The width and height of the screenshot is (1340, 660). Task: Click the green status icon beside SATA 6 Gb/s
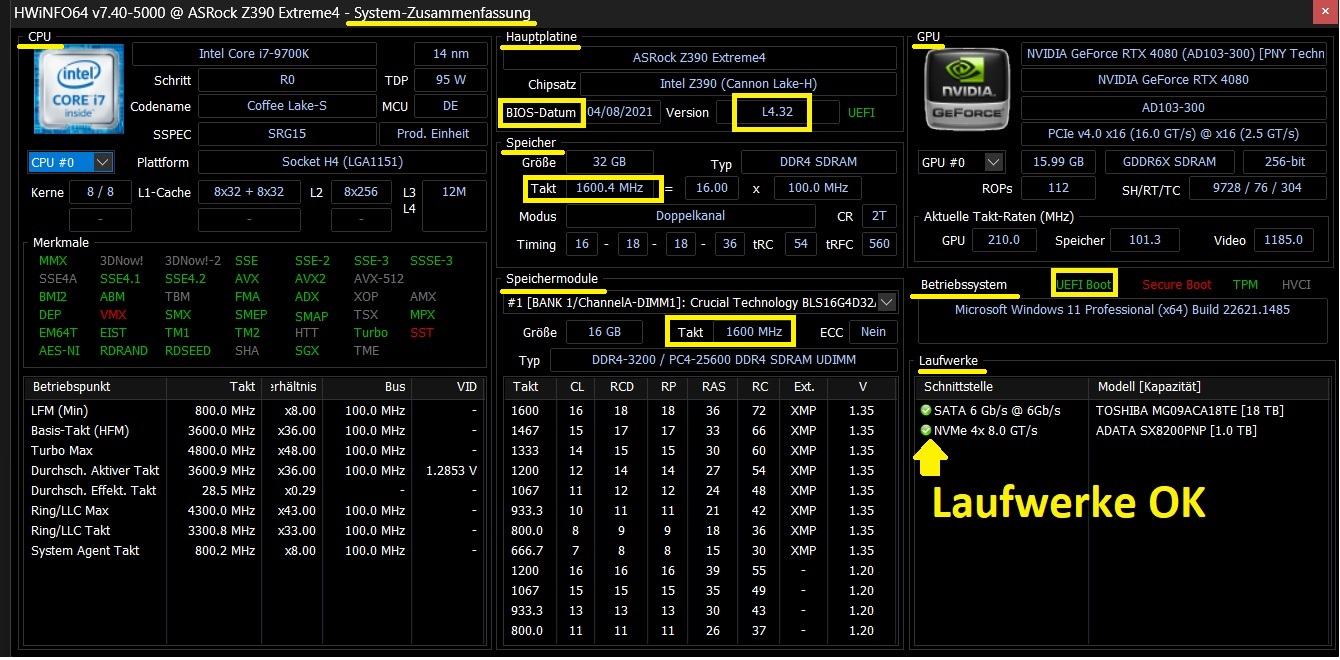pyautogui.click(x=926, y=411)
